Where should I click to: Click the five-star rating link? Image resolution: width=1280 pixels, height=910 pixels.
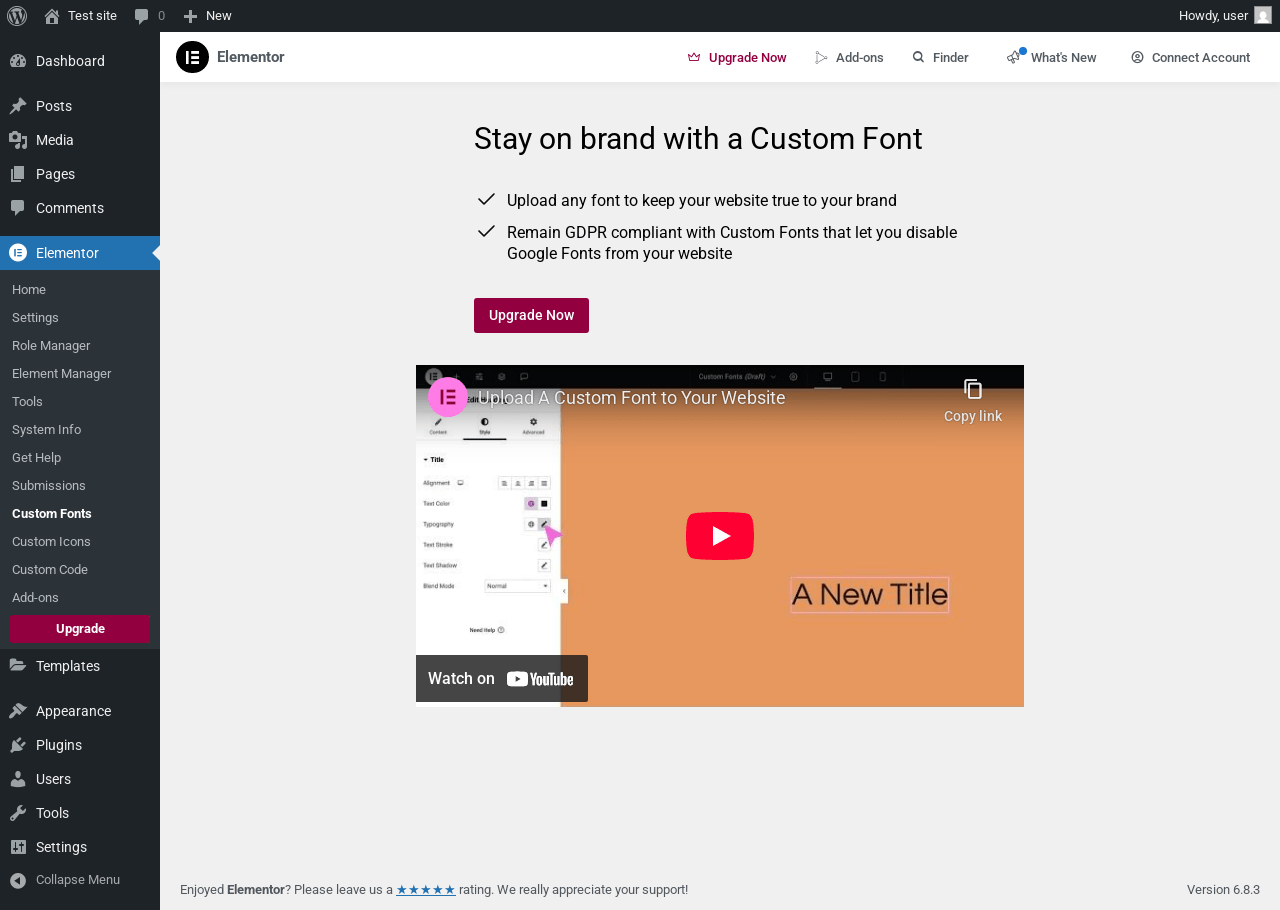point(426,890)
